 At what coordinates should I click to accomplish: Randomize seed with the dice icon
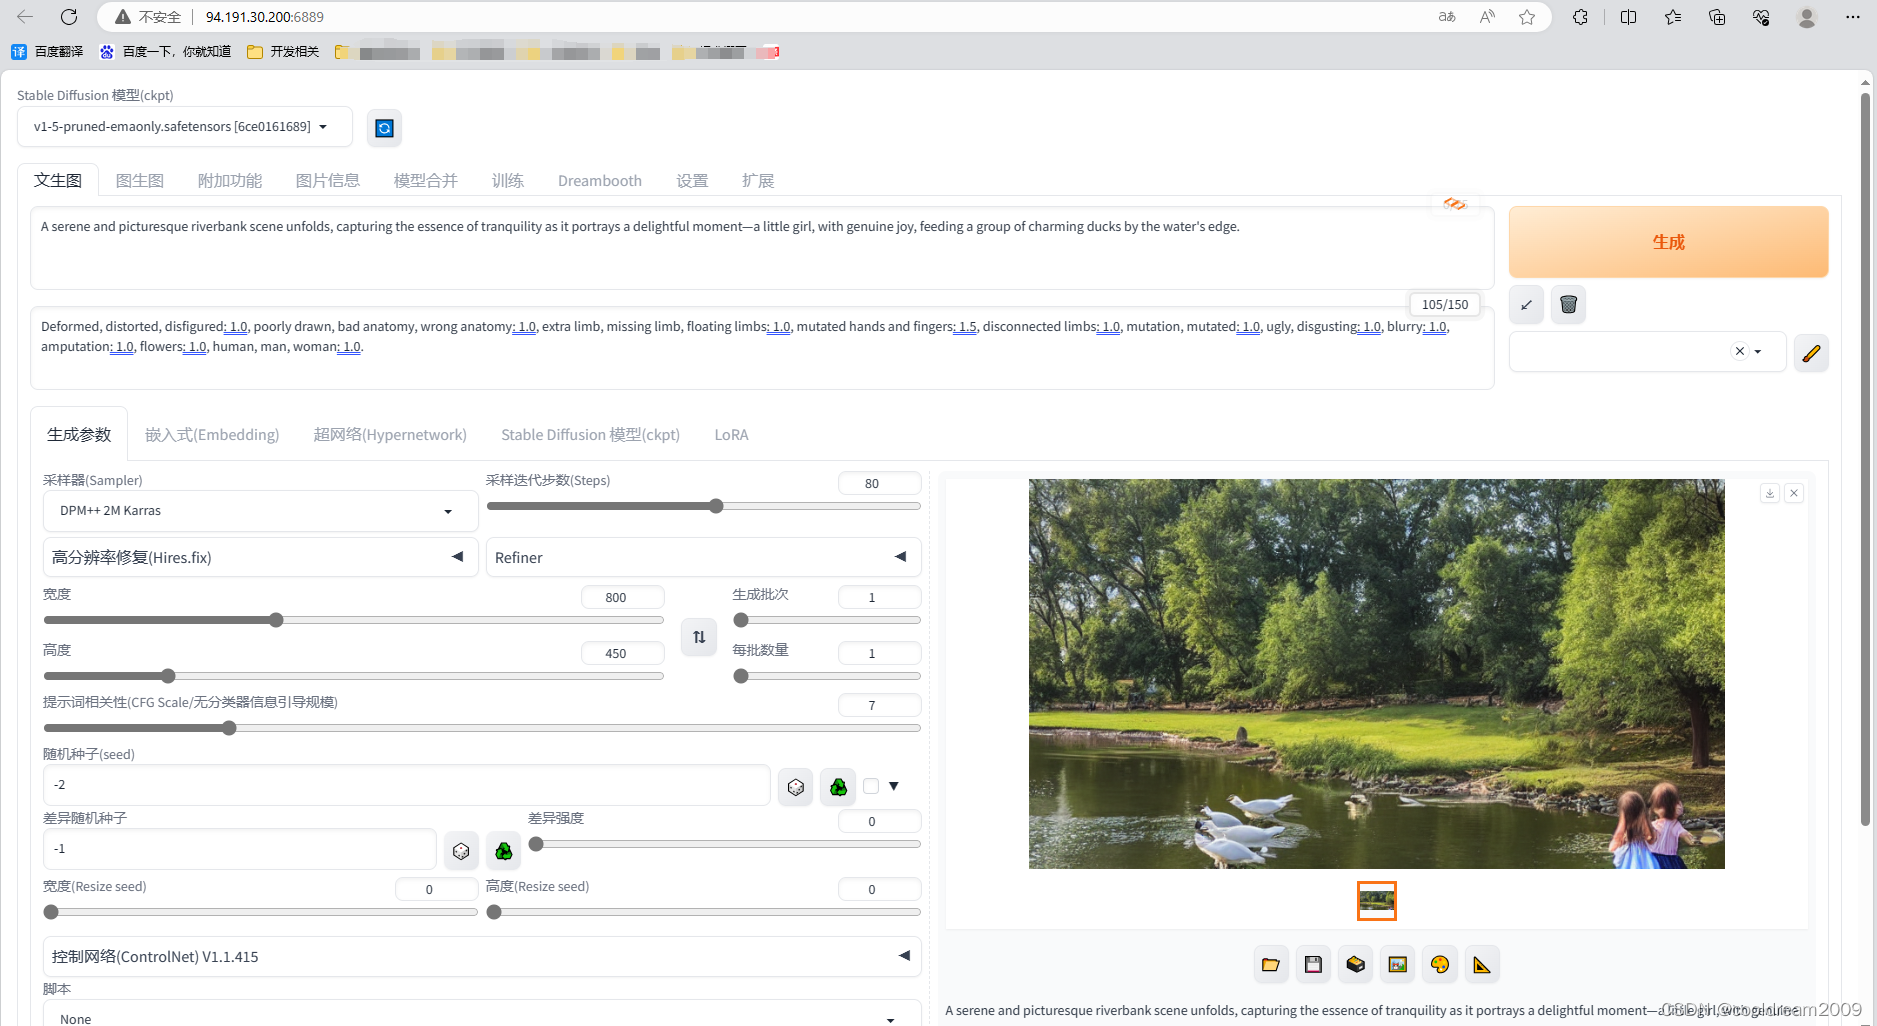point(796,787)
